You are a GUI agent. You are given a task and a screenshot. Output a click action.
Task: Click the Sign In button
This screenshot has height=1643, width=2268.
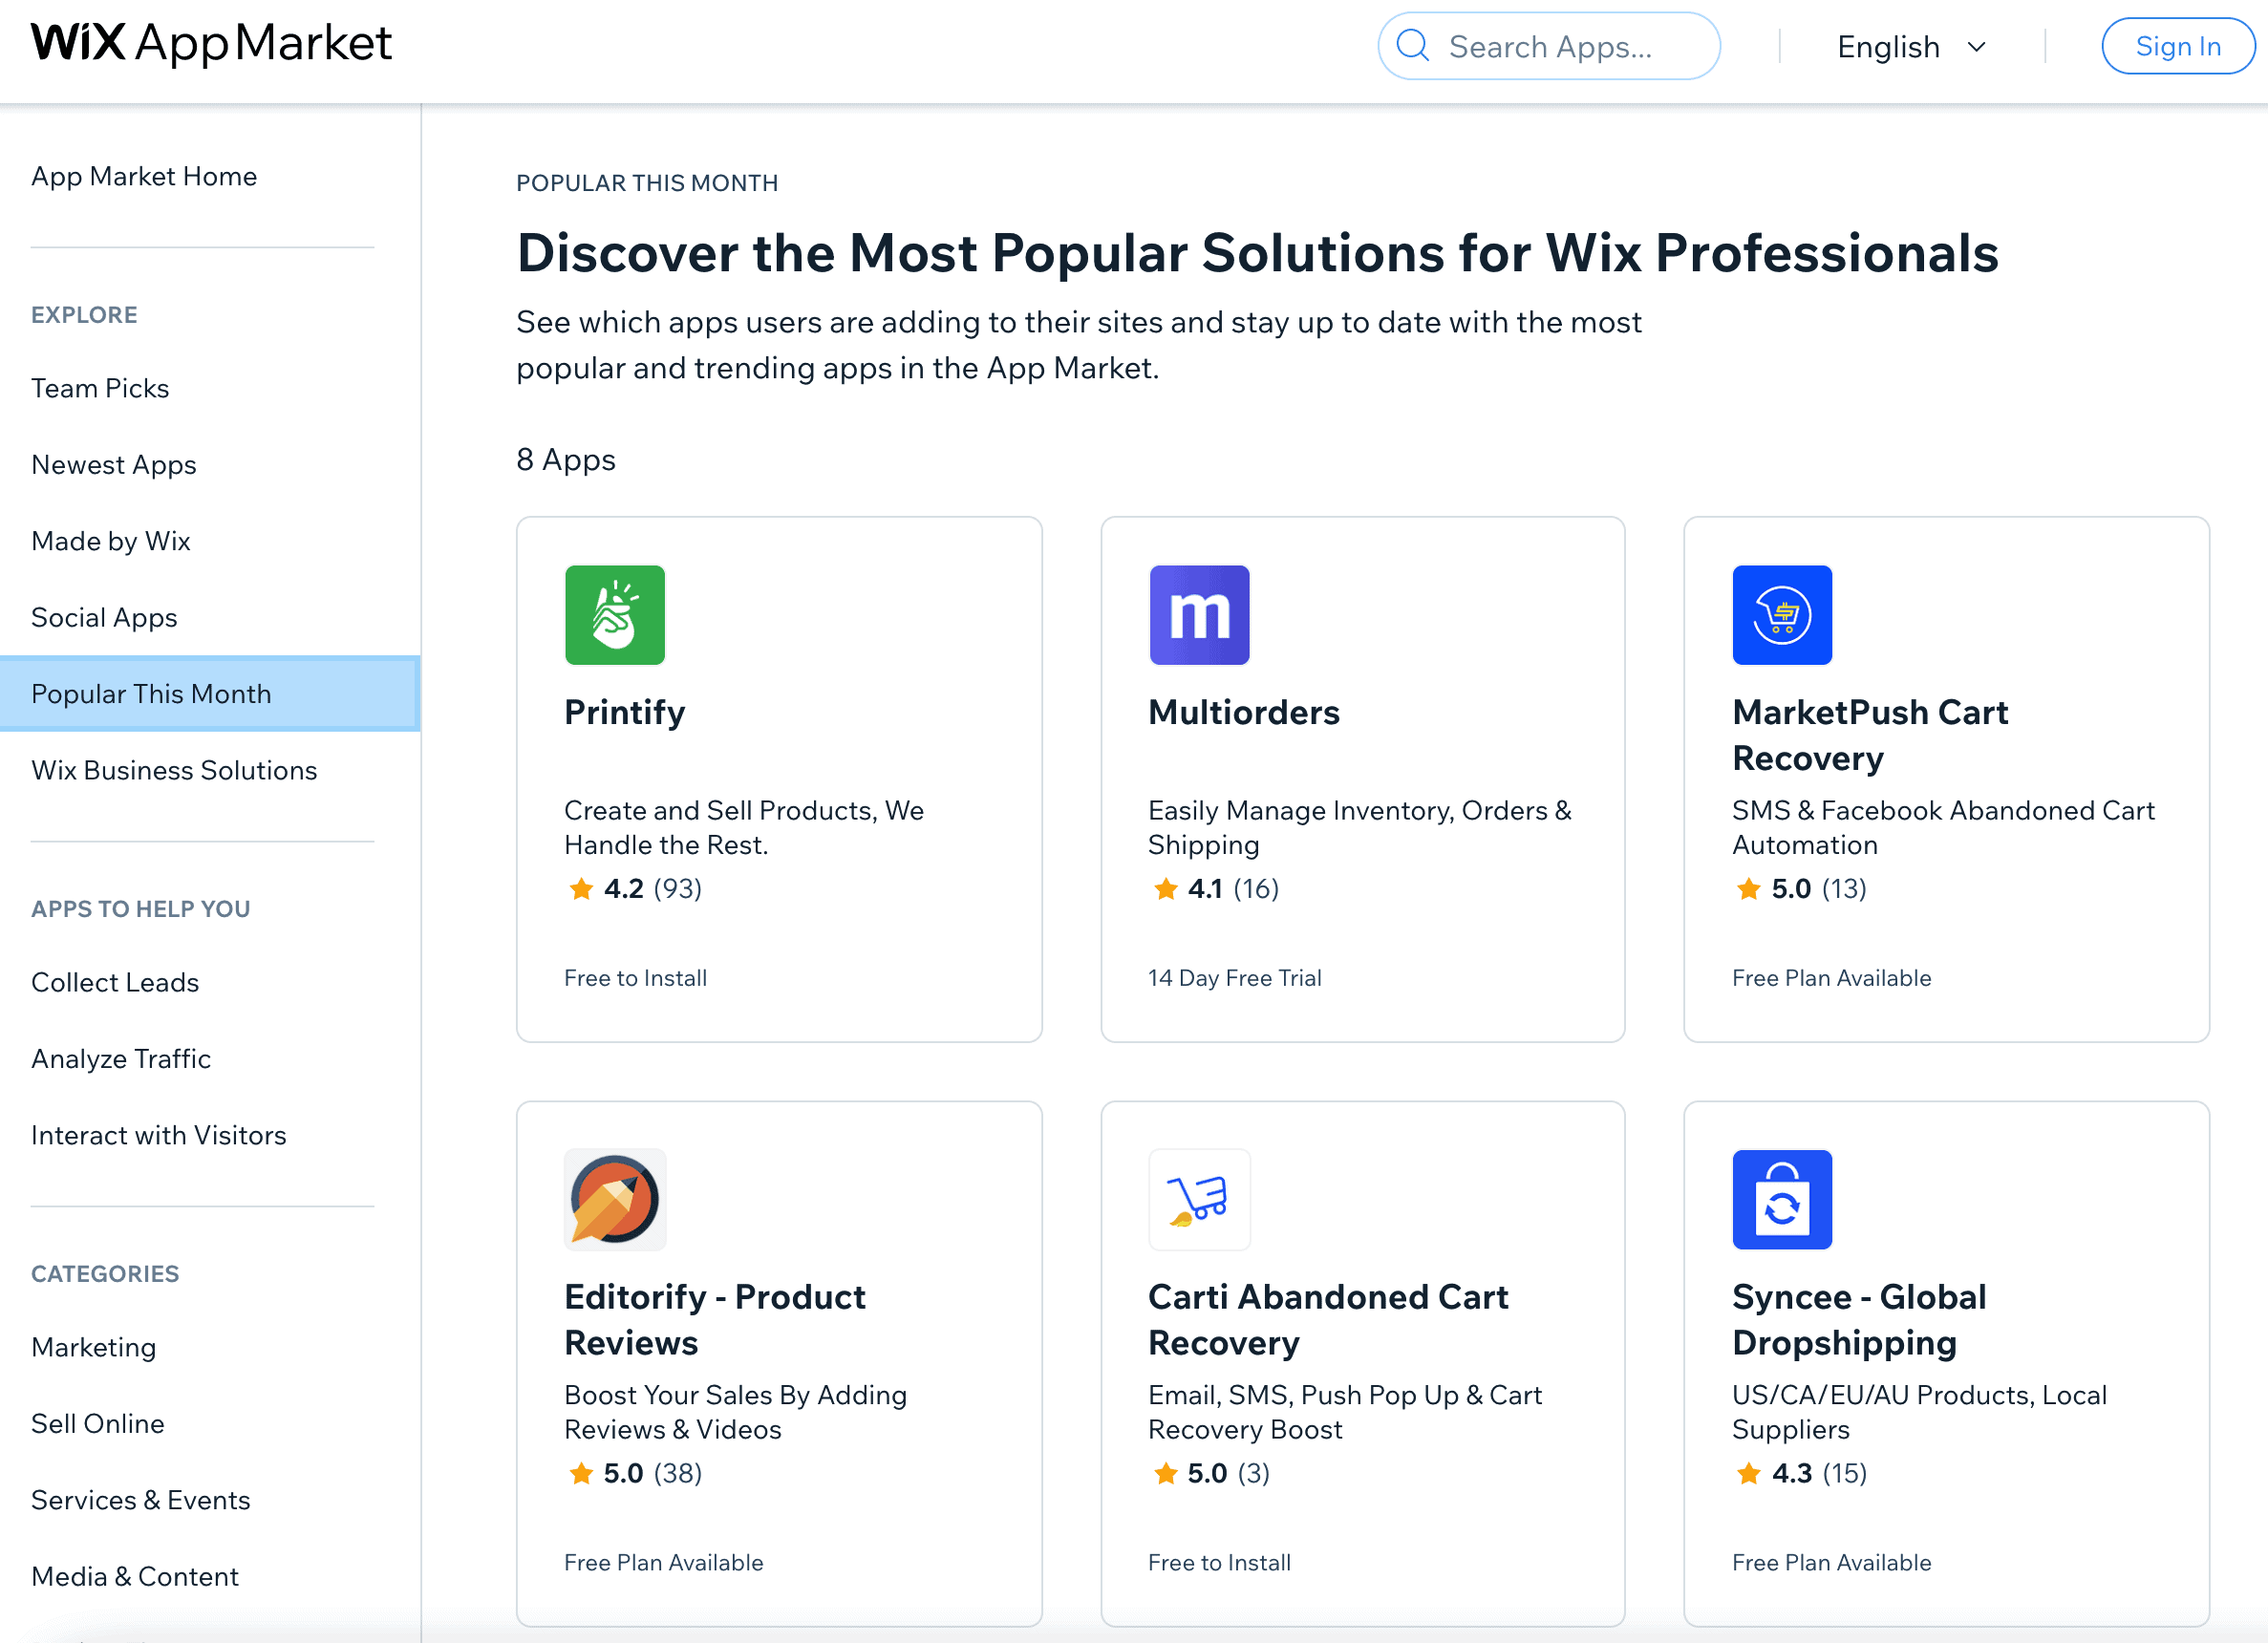2178,46
